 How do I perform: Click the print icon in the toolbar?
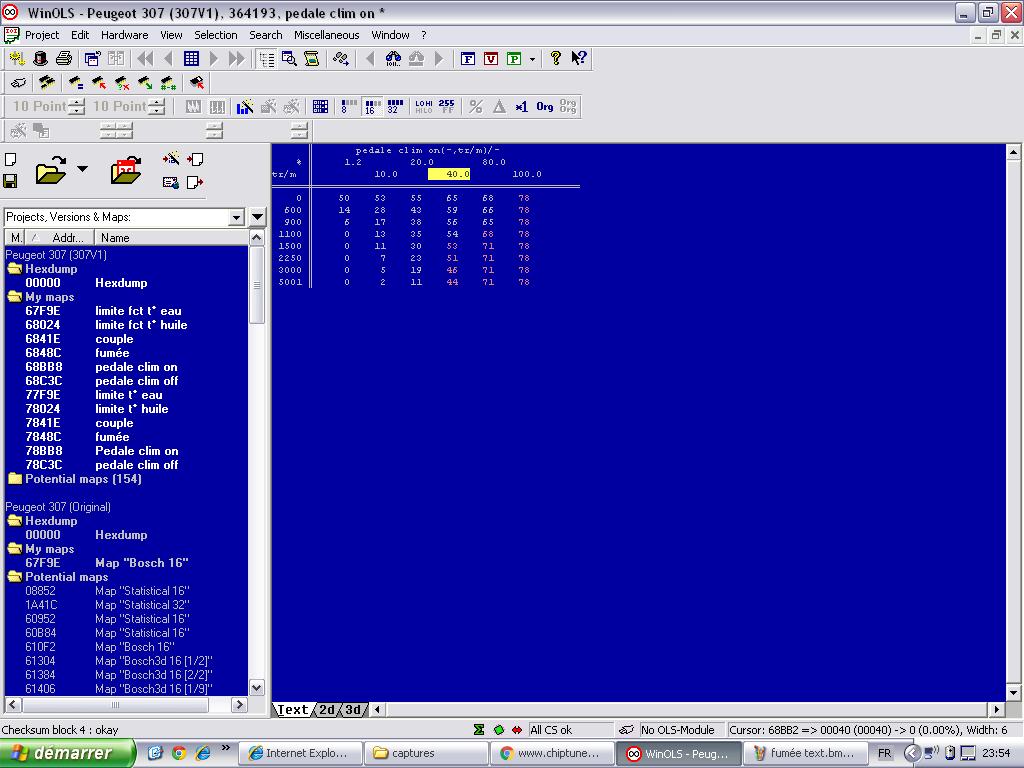click(64, 59)
